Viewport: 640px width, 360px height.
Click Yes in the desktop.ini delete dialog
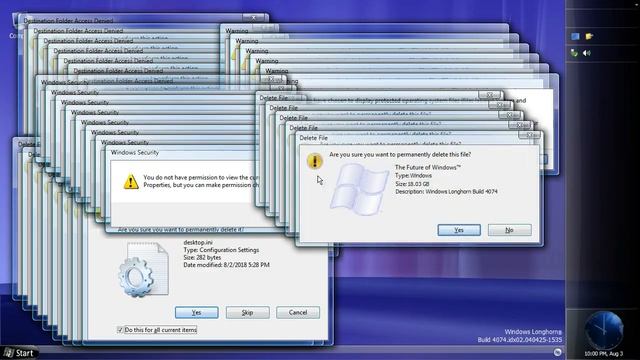tap(196, 313)
